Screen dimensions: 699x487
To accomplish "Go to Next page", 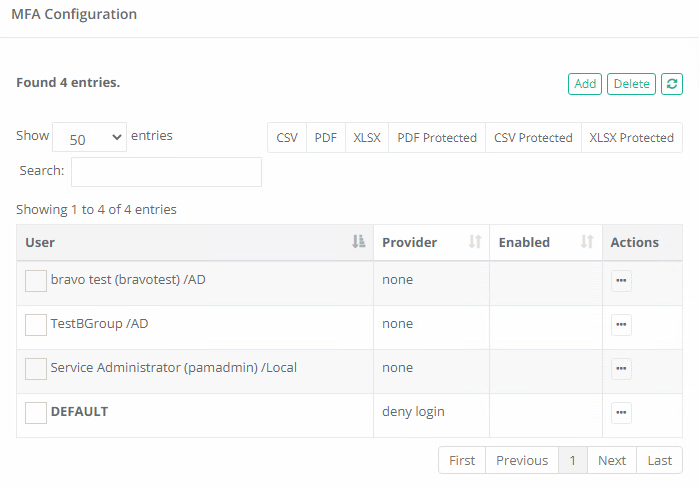I will [612, 460].
